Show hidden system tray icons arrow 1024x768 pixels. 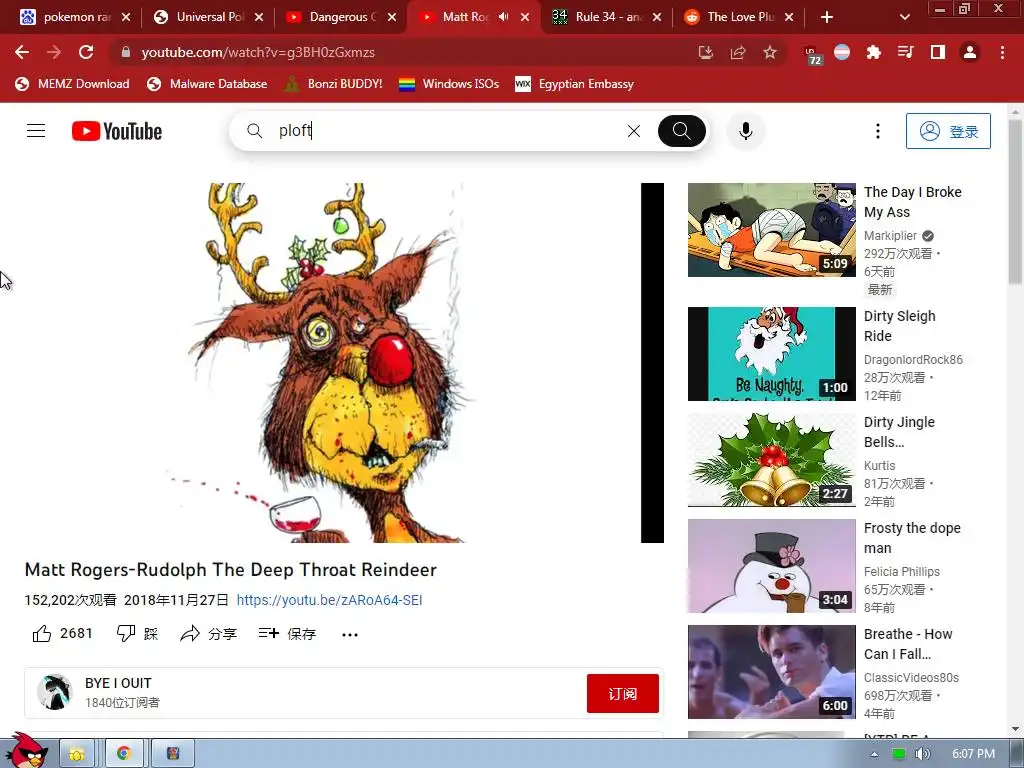click(874, 754)
